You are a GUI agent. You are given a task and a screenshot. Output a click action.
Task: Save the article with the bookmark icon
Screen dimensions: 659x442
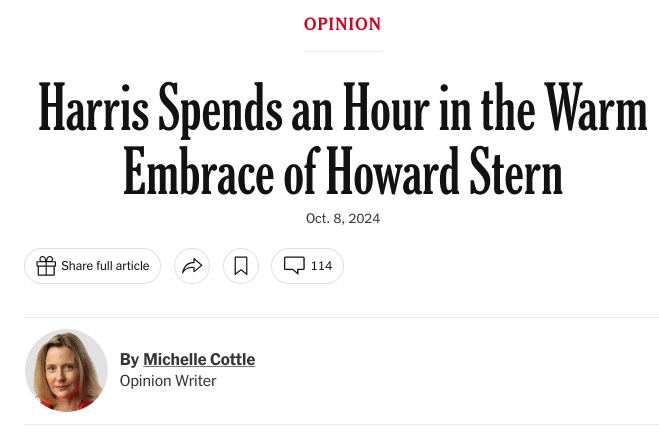[x=241, y=266]
